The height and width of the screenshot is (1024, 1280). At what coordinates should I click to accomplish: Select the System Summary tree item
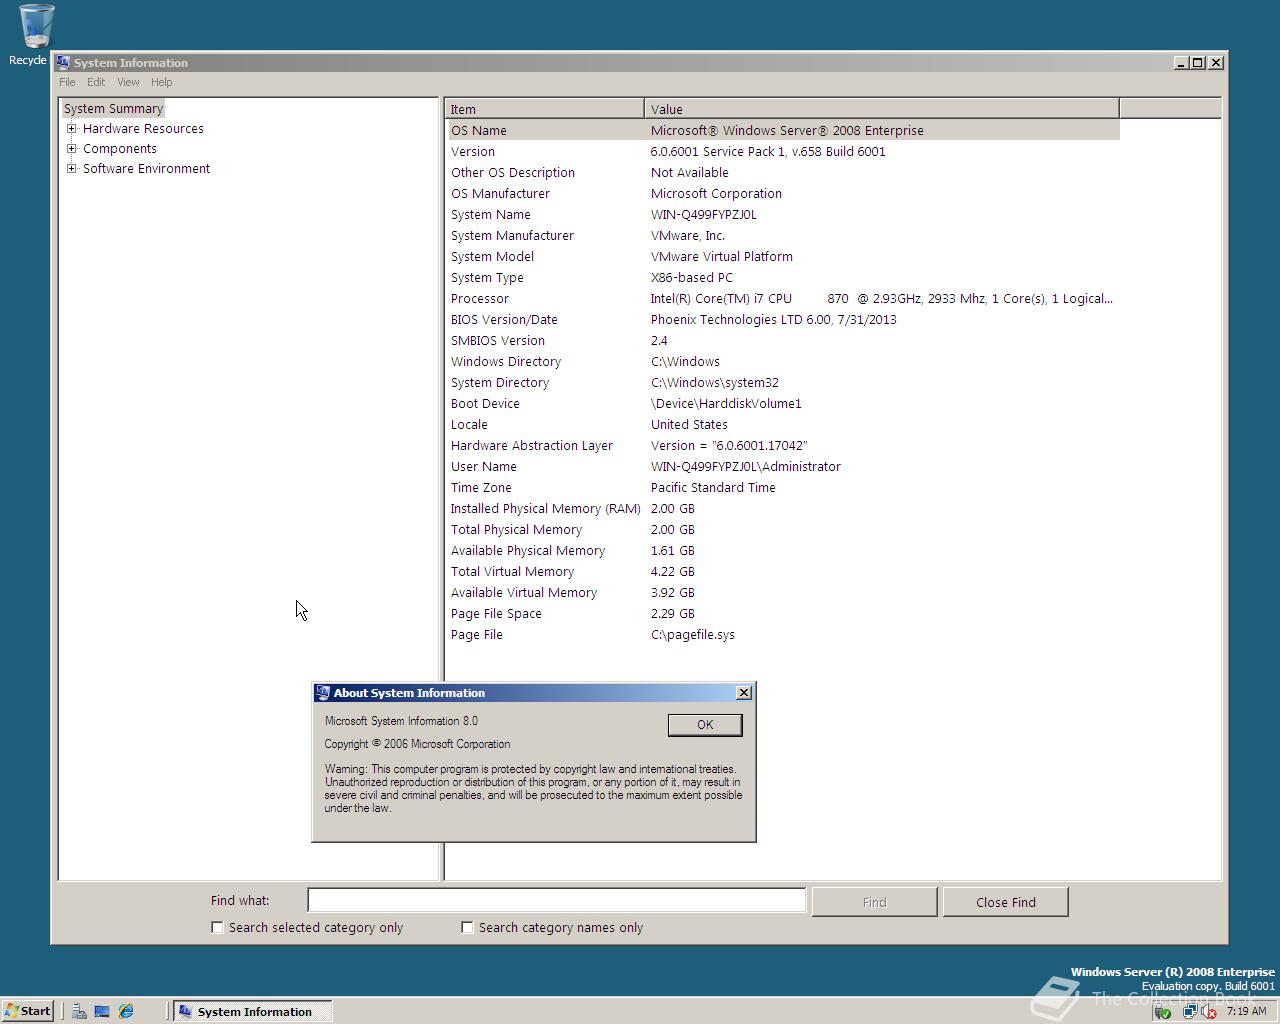[x=113, y=108]
